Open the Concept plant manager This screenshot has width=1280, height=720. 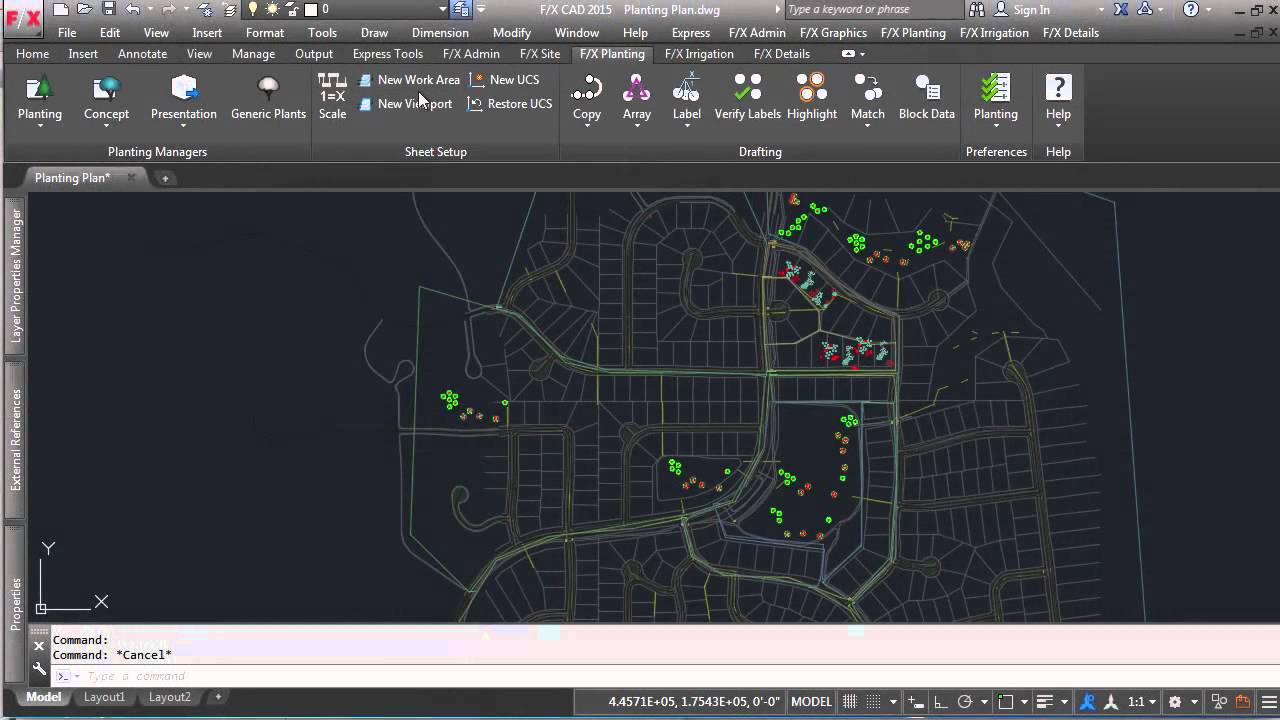tap(106, 99)
